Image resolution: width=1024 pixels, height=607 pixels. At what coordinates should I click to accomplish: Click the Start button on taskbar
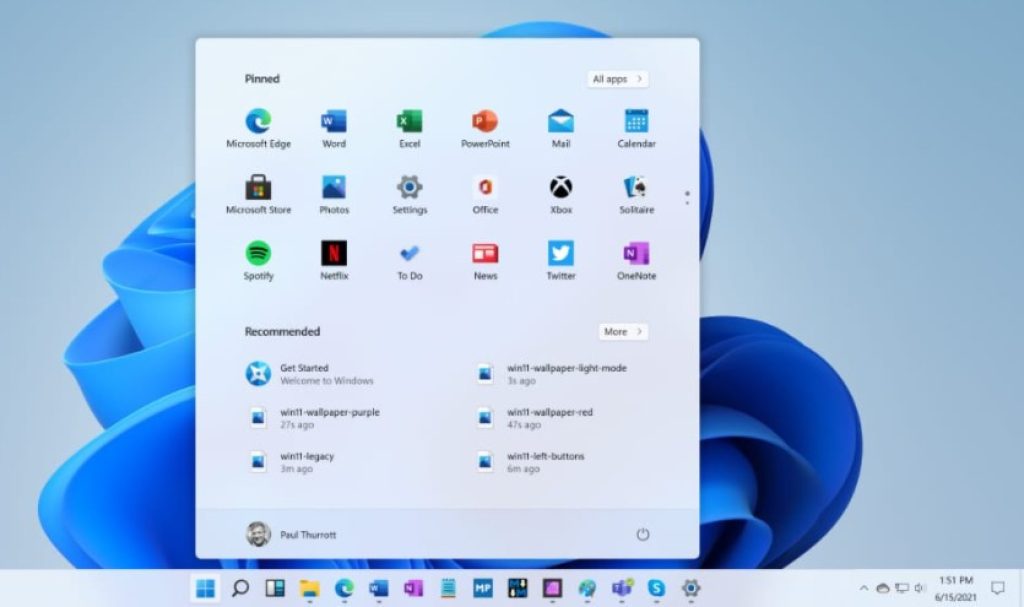(205, 589)
